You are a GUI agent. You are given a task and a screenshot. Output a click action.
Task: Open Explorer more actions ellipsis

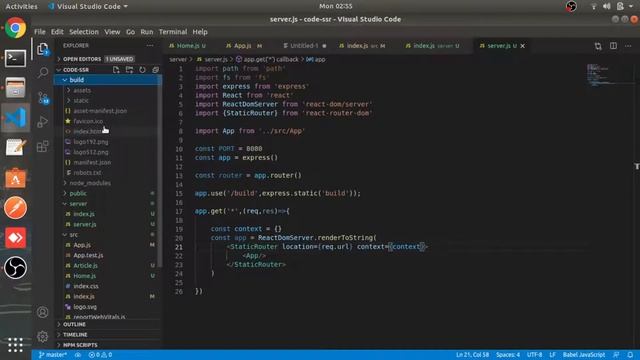(150, 46)
